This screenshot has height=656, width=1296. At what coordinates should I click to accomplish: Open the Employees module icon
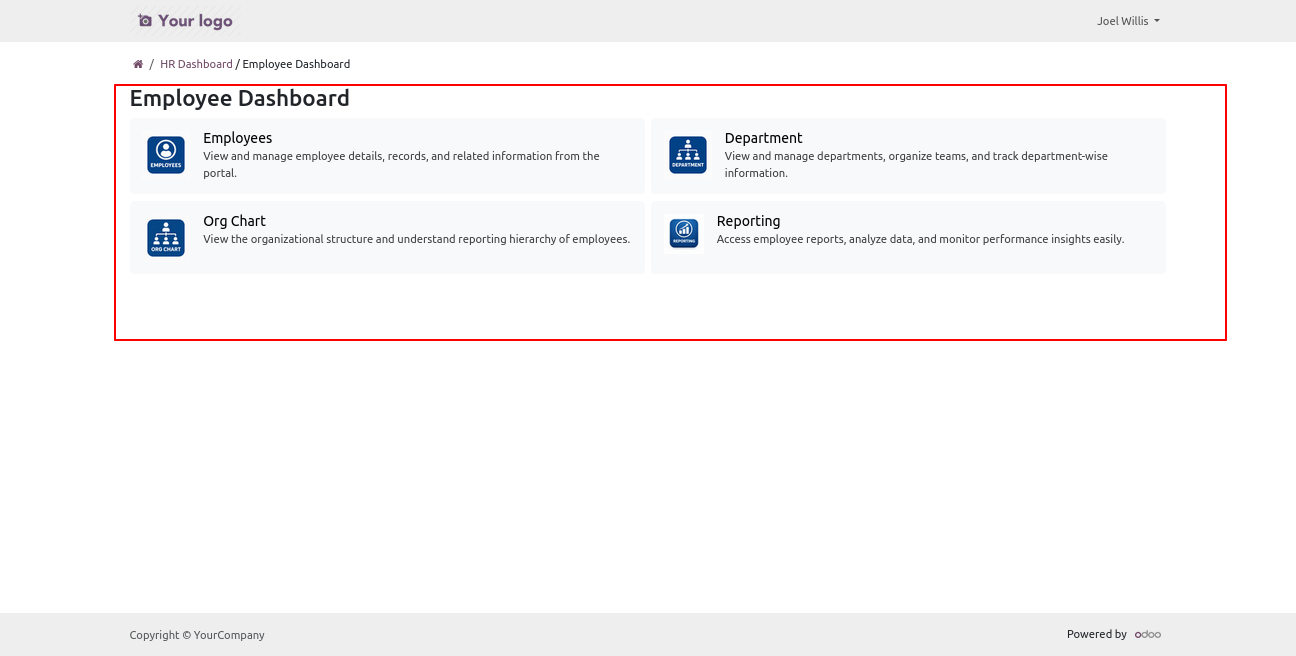point(166,155)
